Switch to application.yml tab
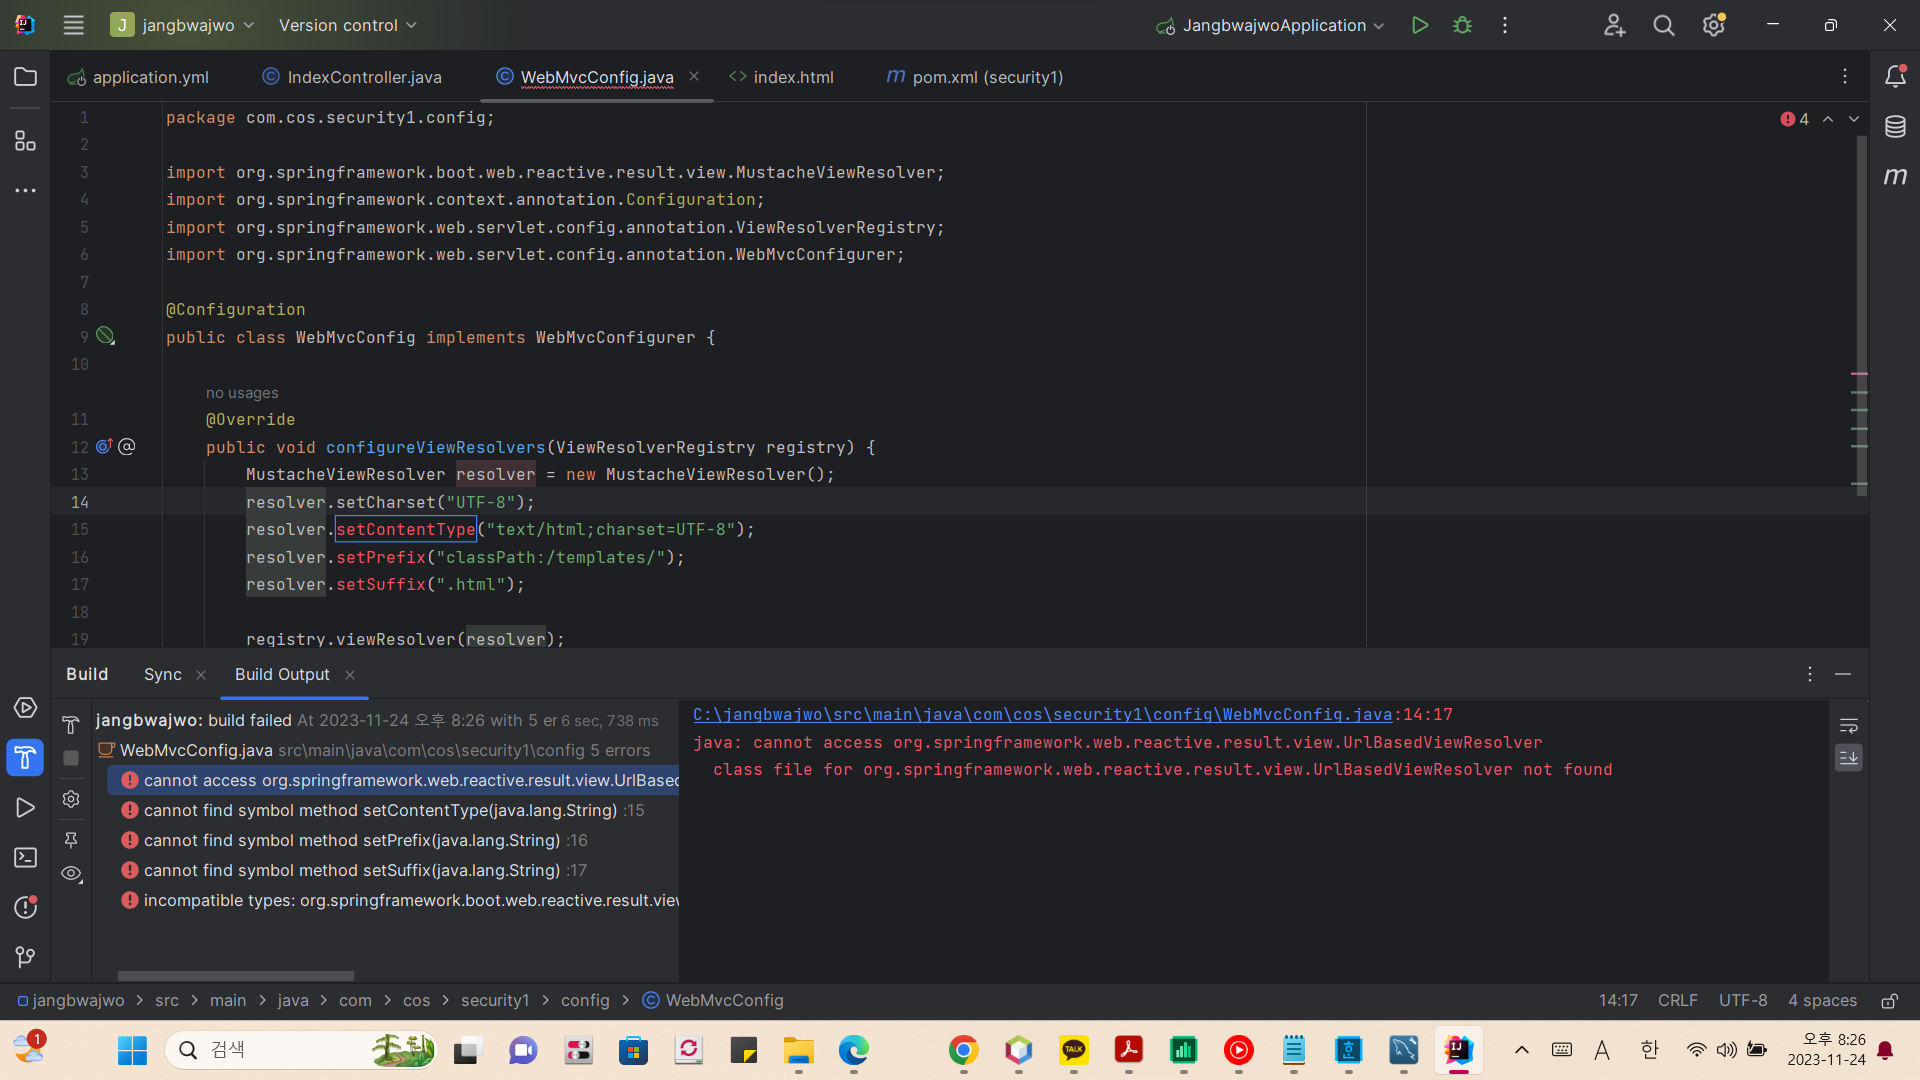 (x=138, y=77)
